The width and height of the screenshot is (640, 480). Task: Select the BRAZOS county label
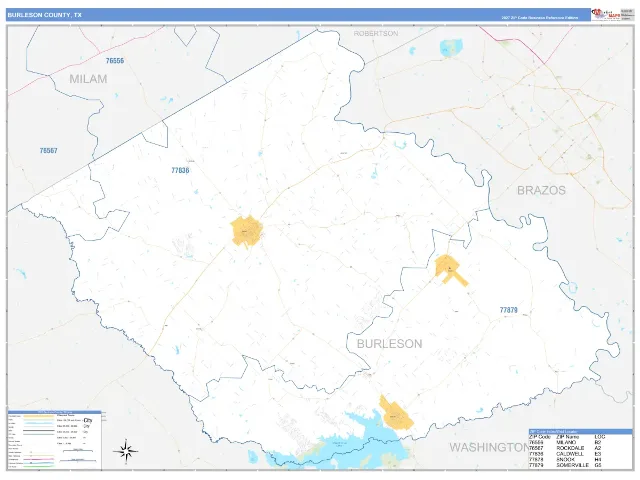(x=541, y=190)
